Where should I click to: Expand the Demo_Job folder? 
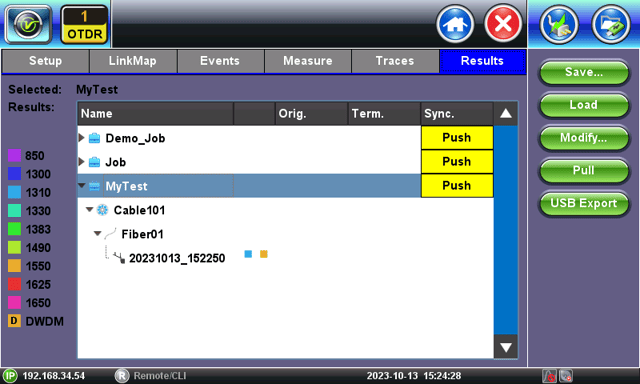coord(81,138)
